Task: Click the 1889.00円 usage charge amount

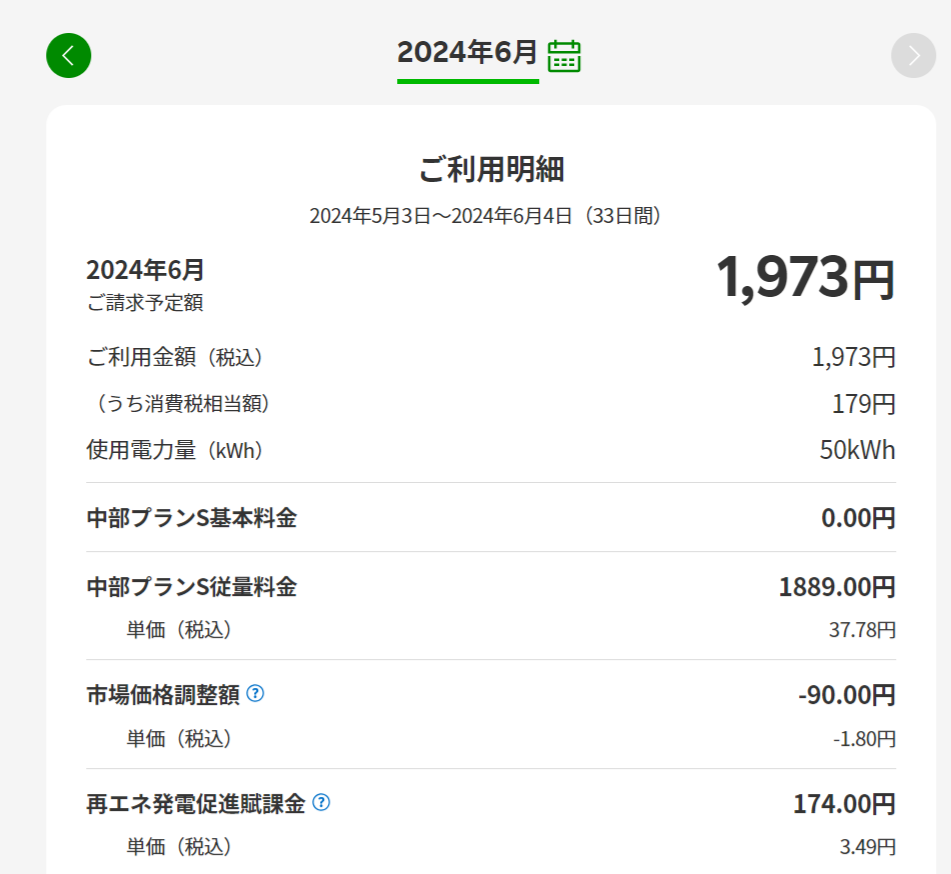Action: [x=836, y=587]
